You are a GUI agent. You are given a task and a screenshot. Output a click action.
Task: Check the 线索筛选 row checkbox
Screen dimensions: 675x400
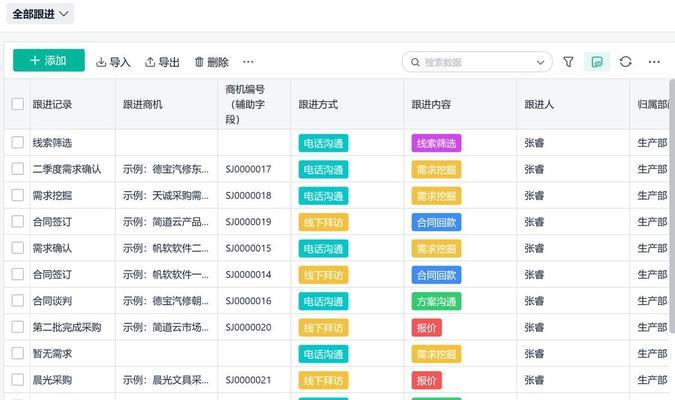click(x=18, y=143)
